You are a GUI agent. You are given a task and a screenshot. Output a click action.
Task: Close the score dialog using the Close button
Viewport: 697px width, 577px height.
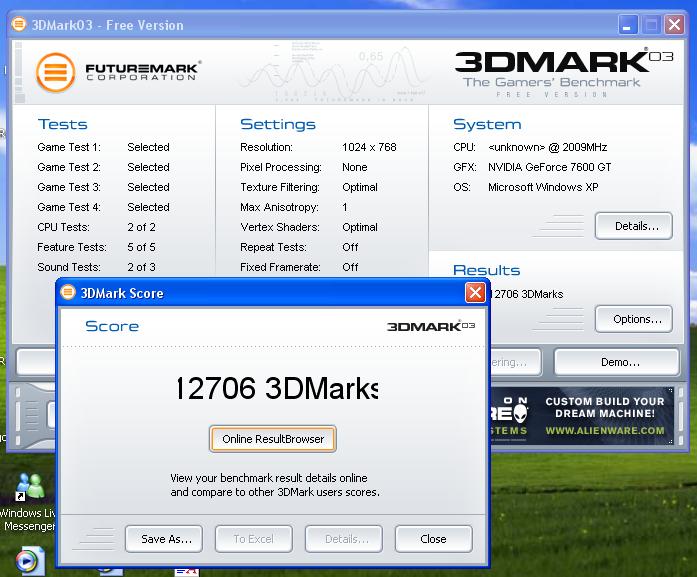433,539
